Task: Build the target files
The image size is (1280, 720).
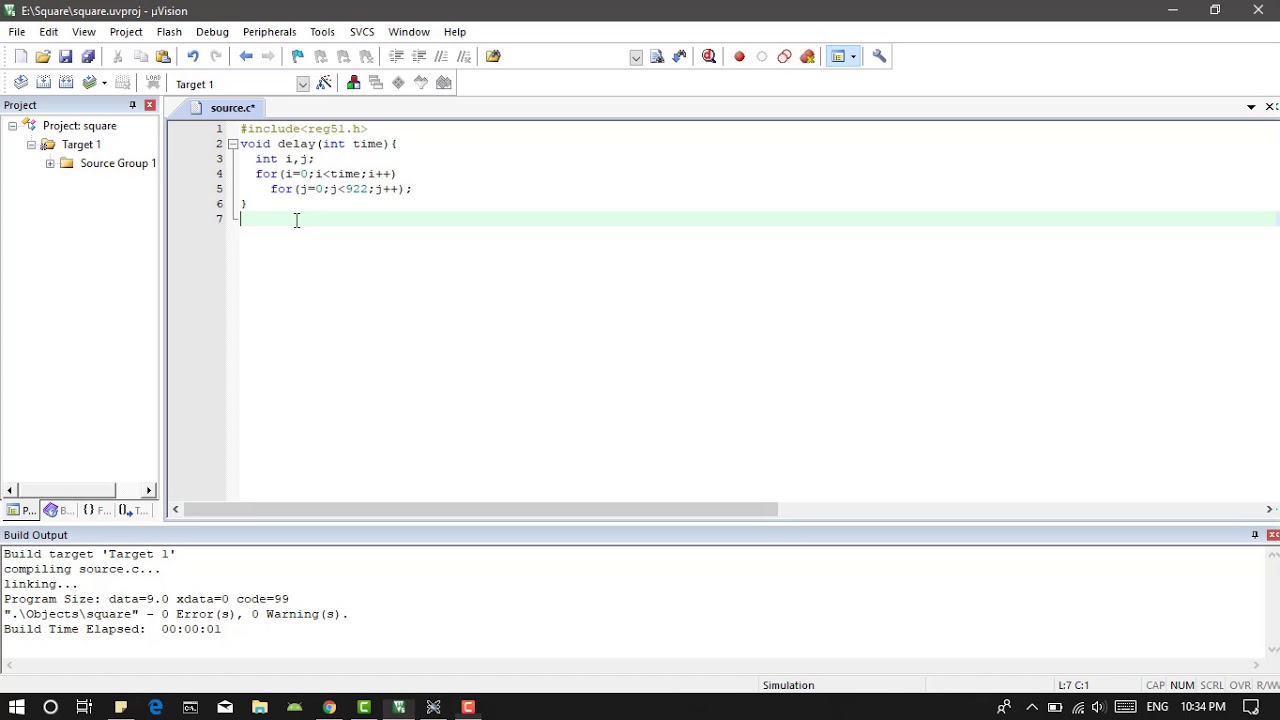Action: tap(43, 83)
